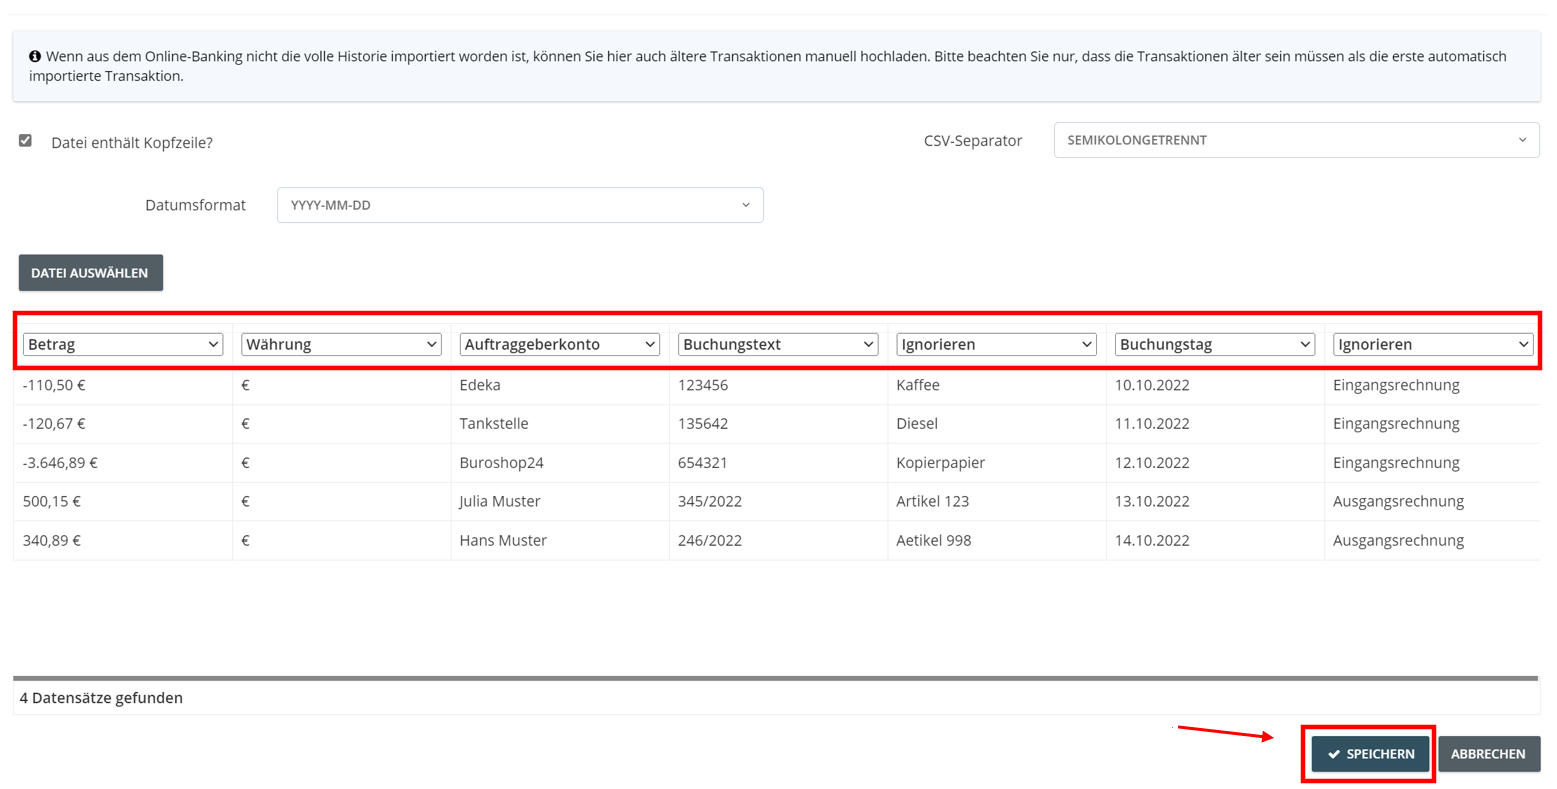Click the '654321' cell
Image resolution: width=1557 pixels, height=789 pixels.
click(x=778, y=463)
